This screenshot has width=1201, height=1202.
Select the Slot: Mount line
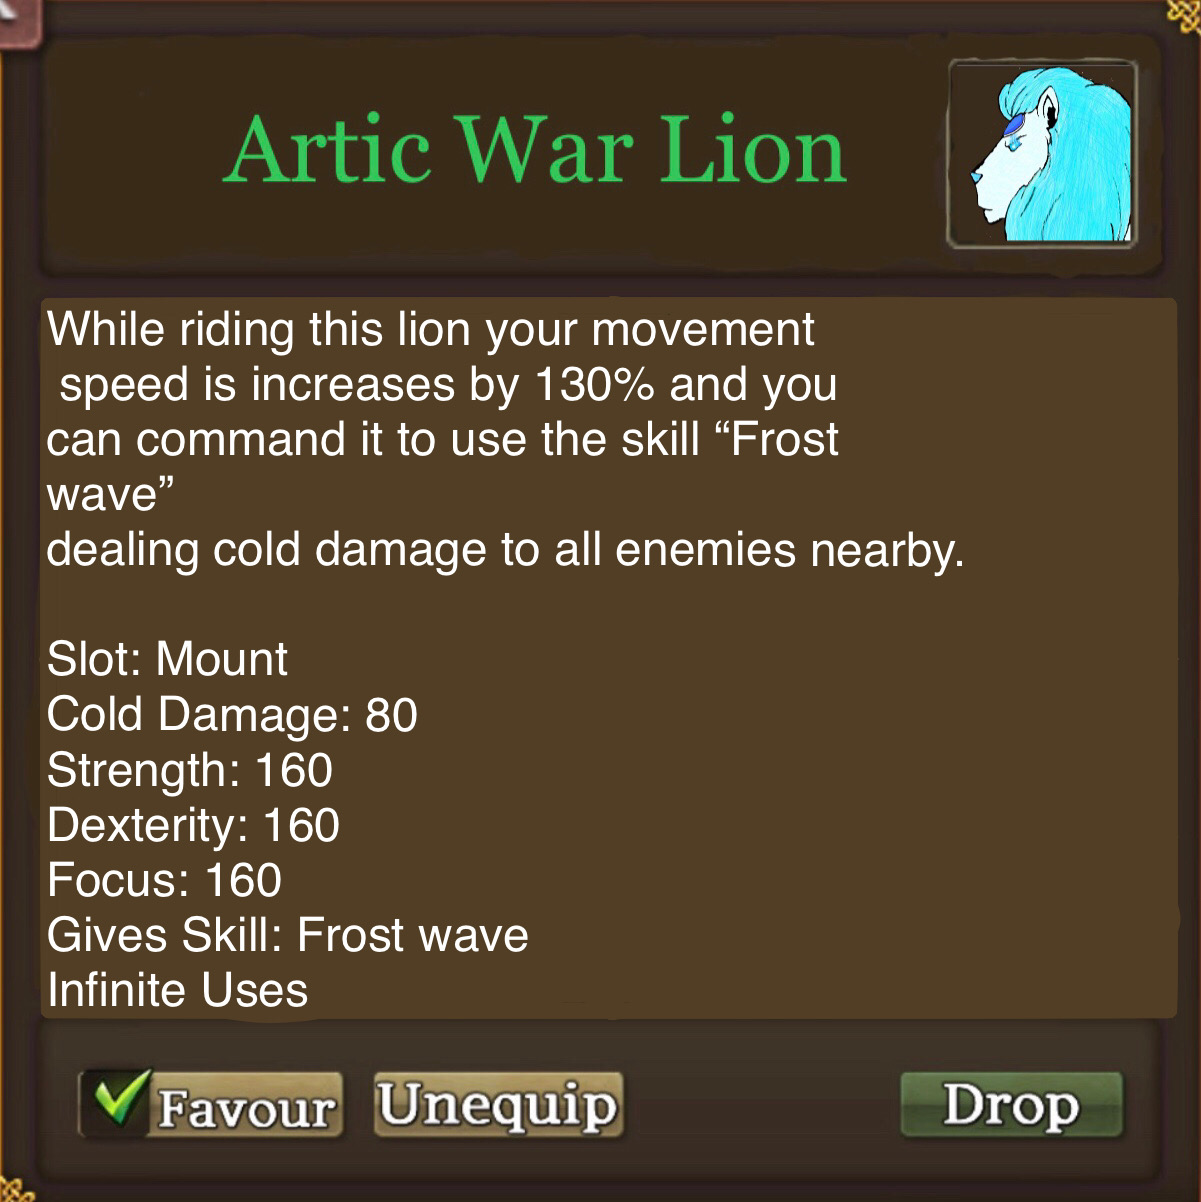point(168,659)
